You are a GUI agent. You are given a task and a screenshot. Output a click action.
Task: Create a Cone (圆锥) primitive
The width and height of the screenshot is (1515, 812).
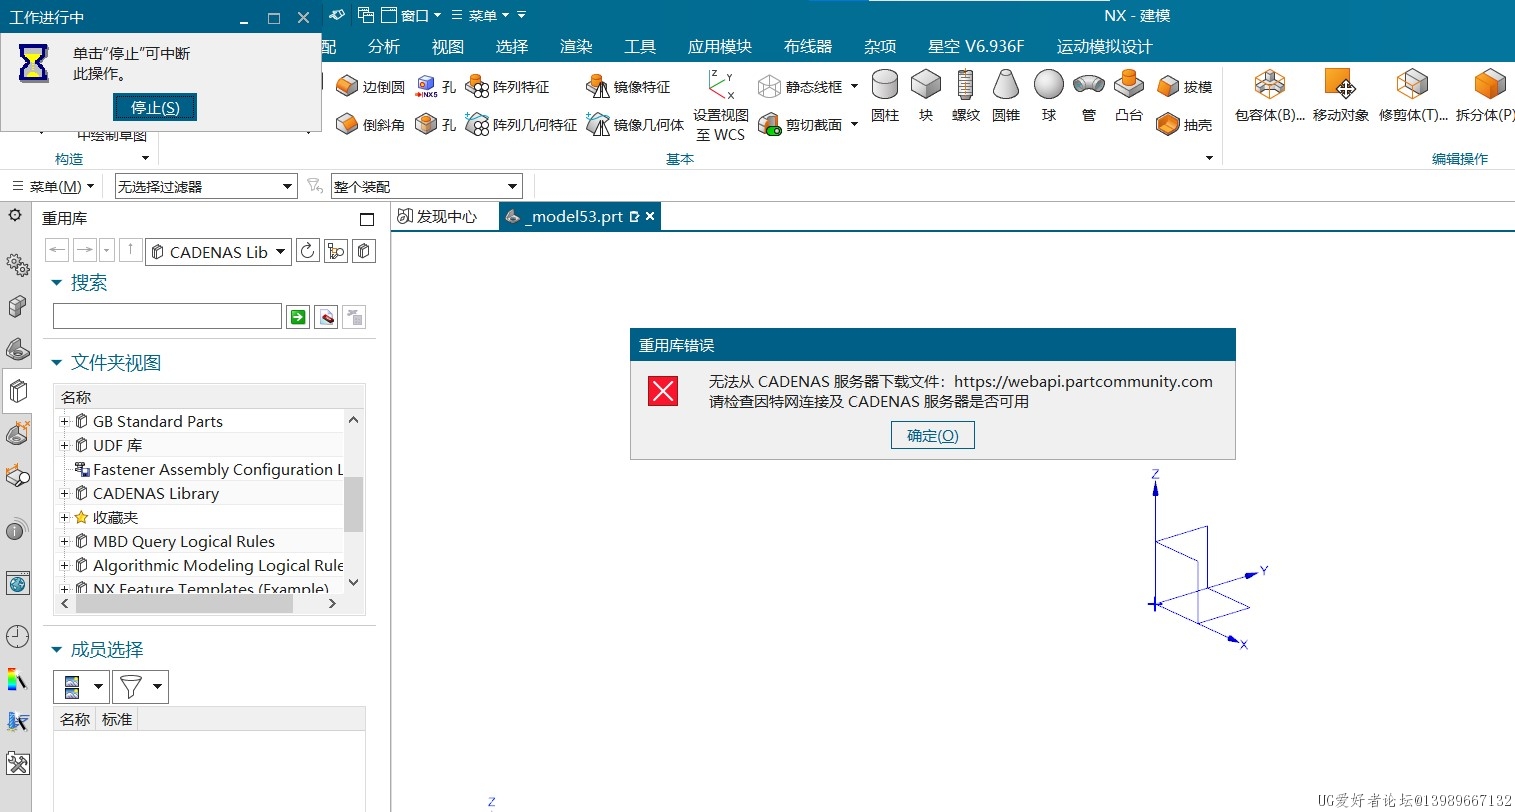coord(1006,97)
